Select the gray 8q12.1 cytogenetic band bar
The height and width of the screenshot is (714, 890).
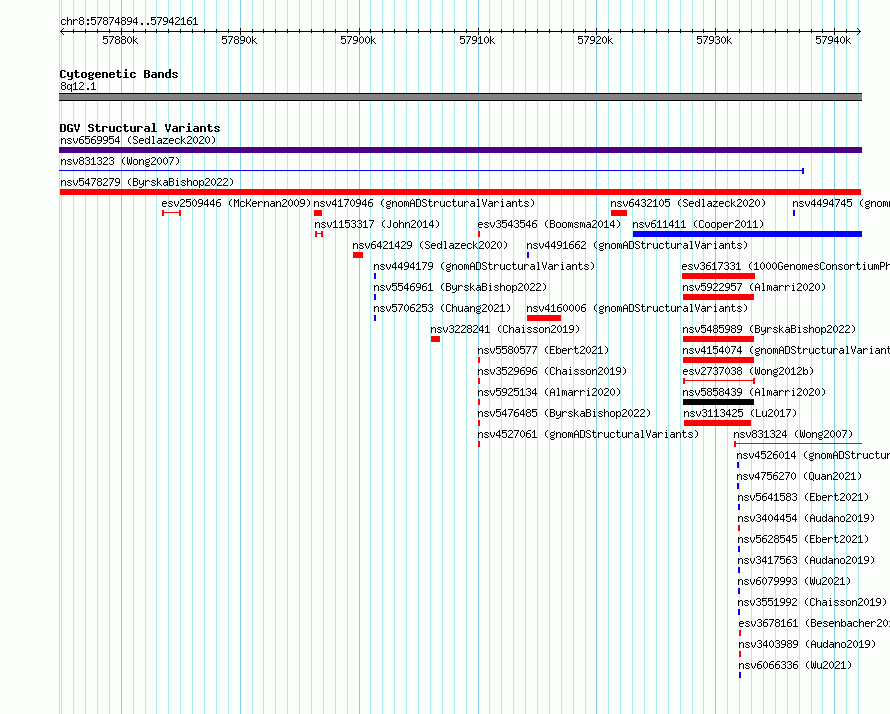460,97
